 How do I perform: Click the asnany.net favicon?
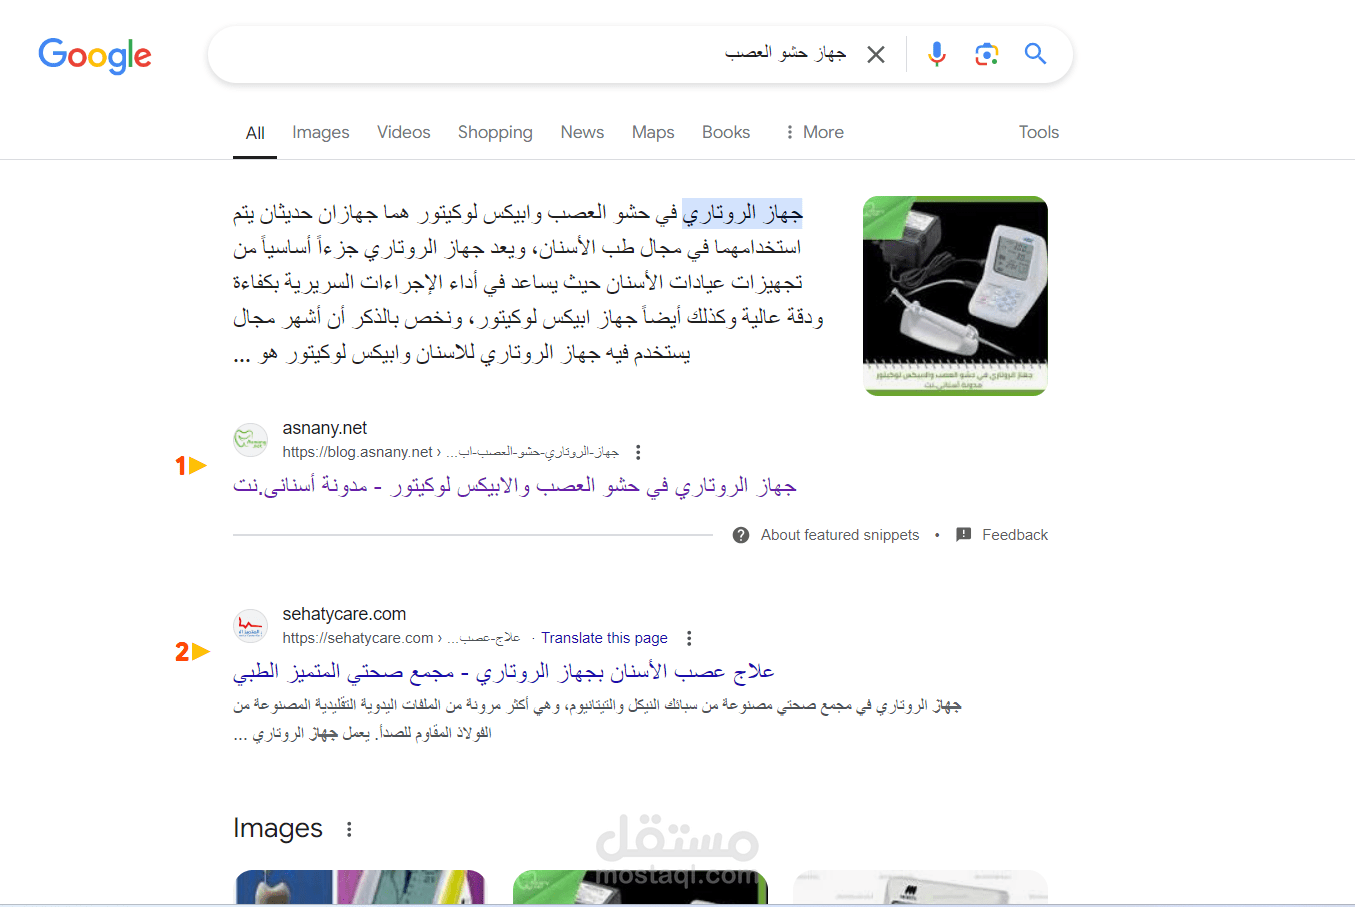coord(250,440)
